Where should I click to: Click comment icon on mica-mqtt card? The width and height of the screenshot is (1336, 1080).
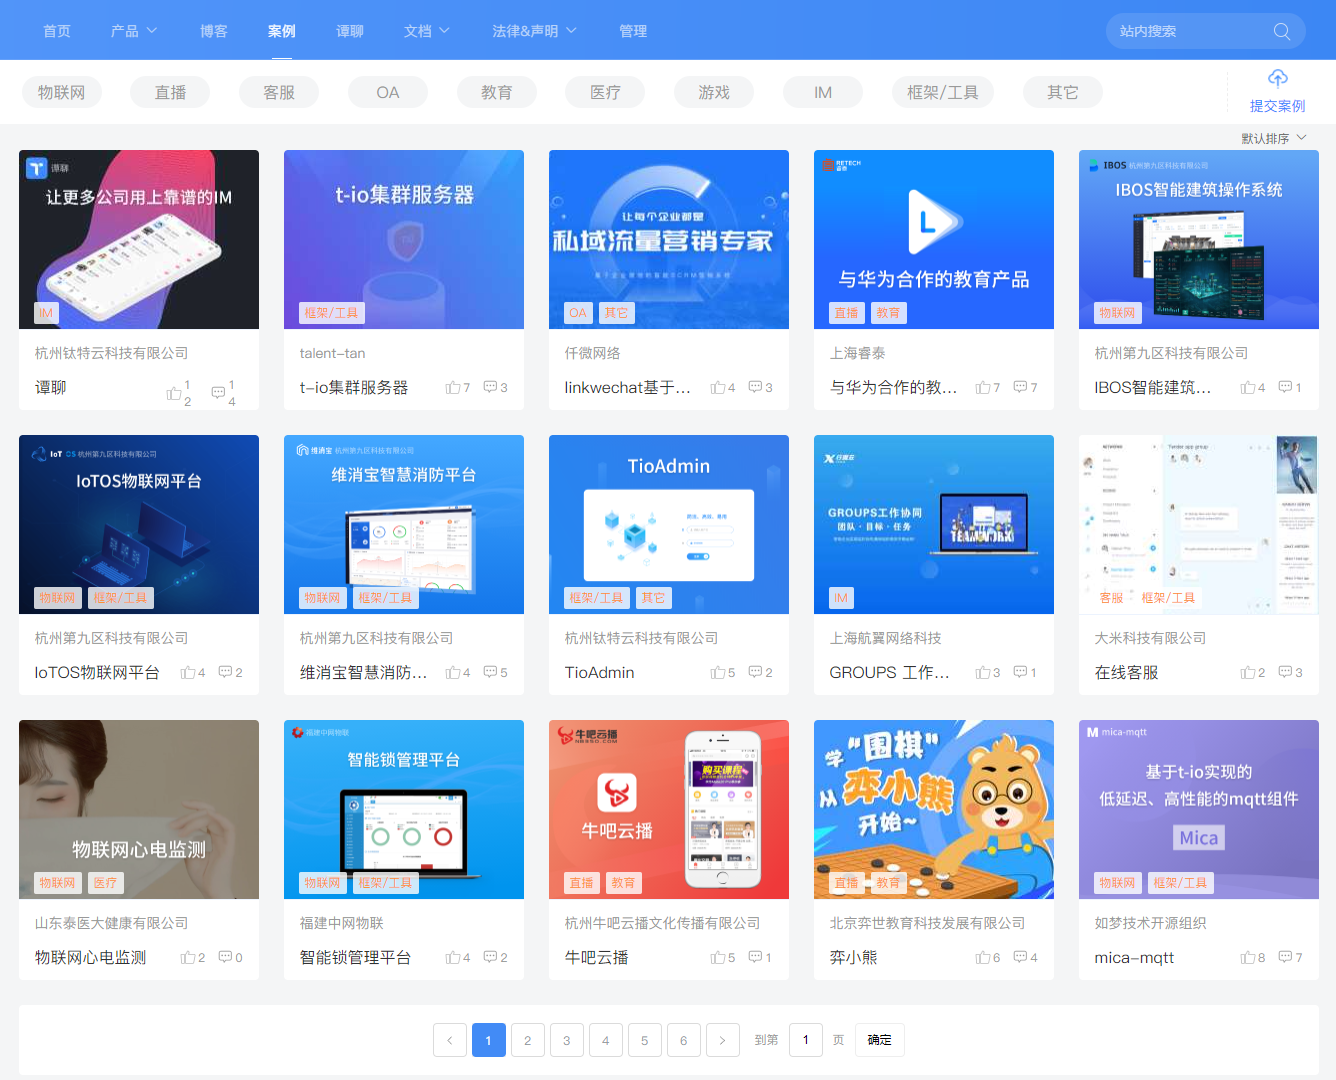[1285, 957]
